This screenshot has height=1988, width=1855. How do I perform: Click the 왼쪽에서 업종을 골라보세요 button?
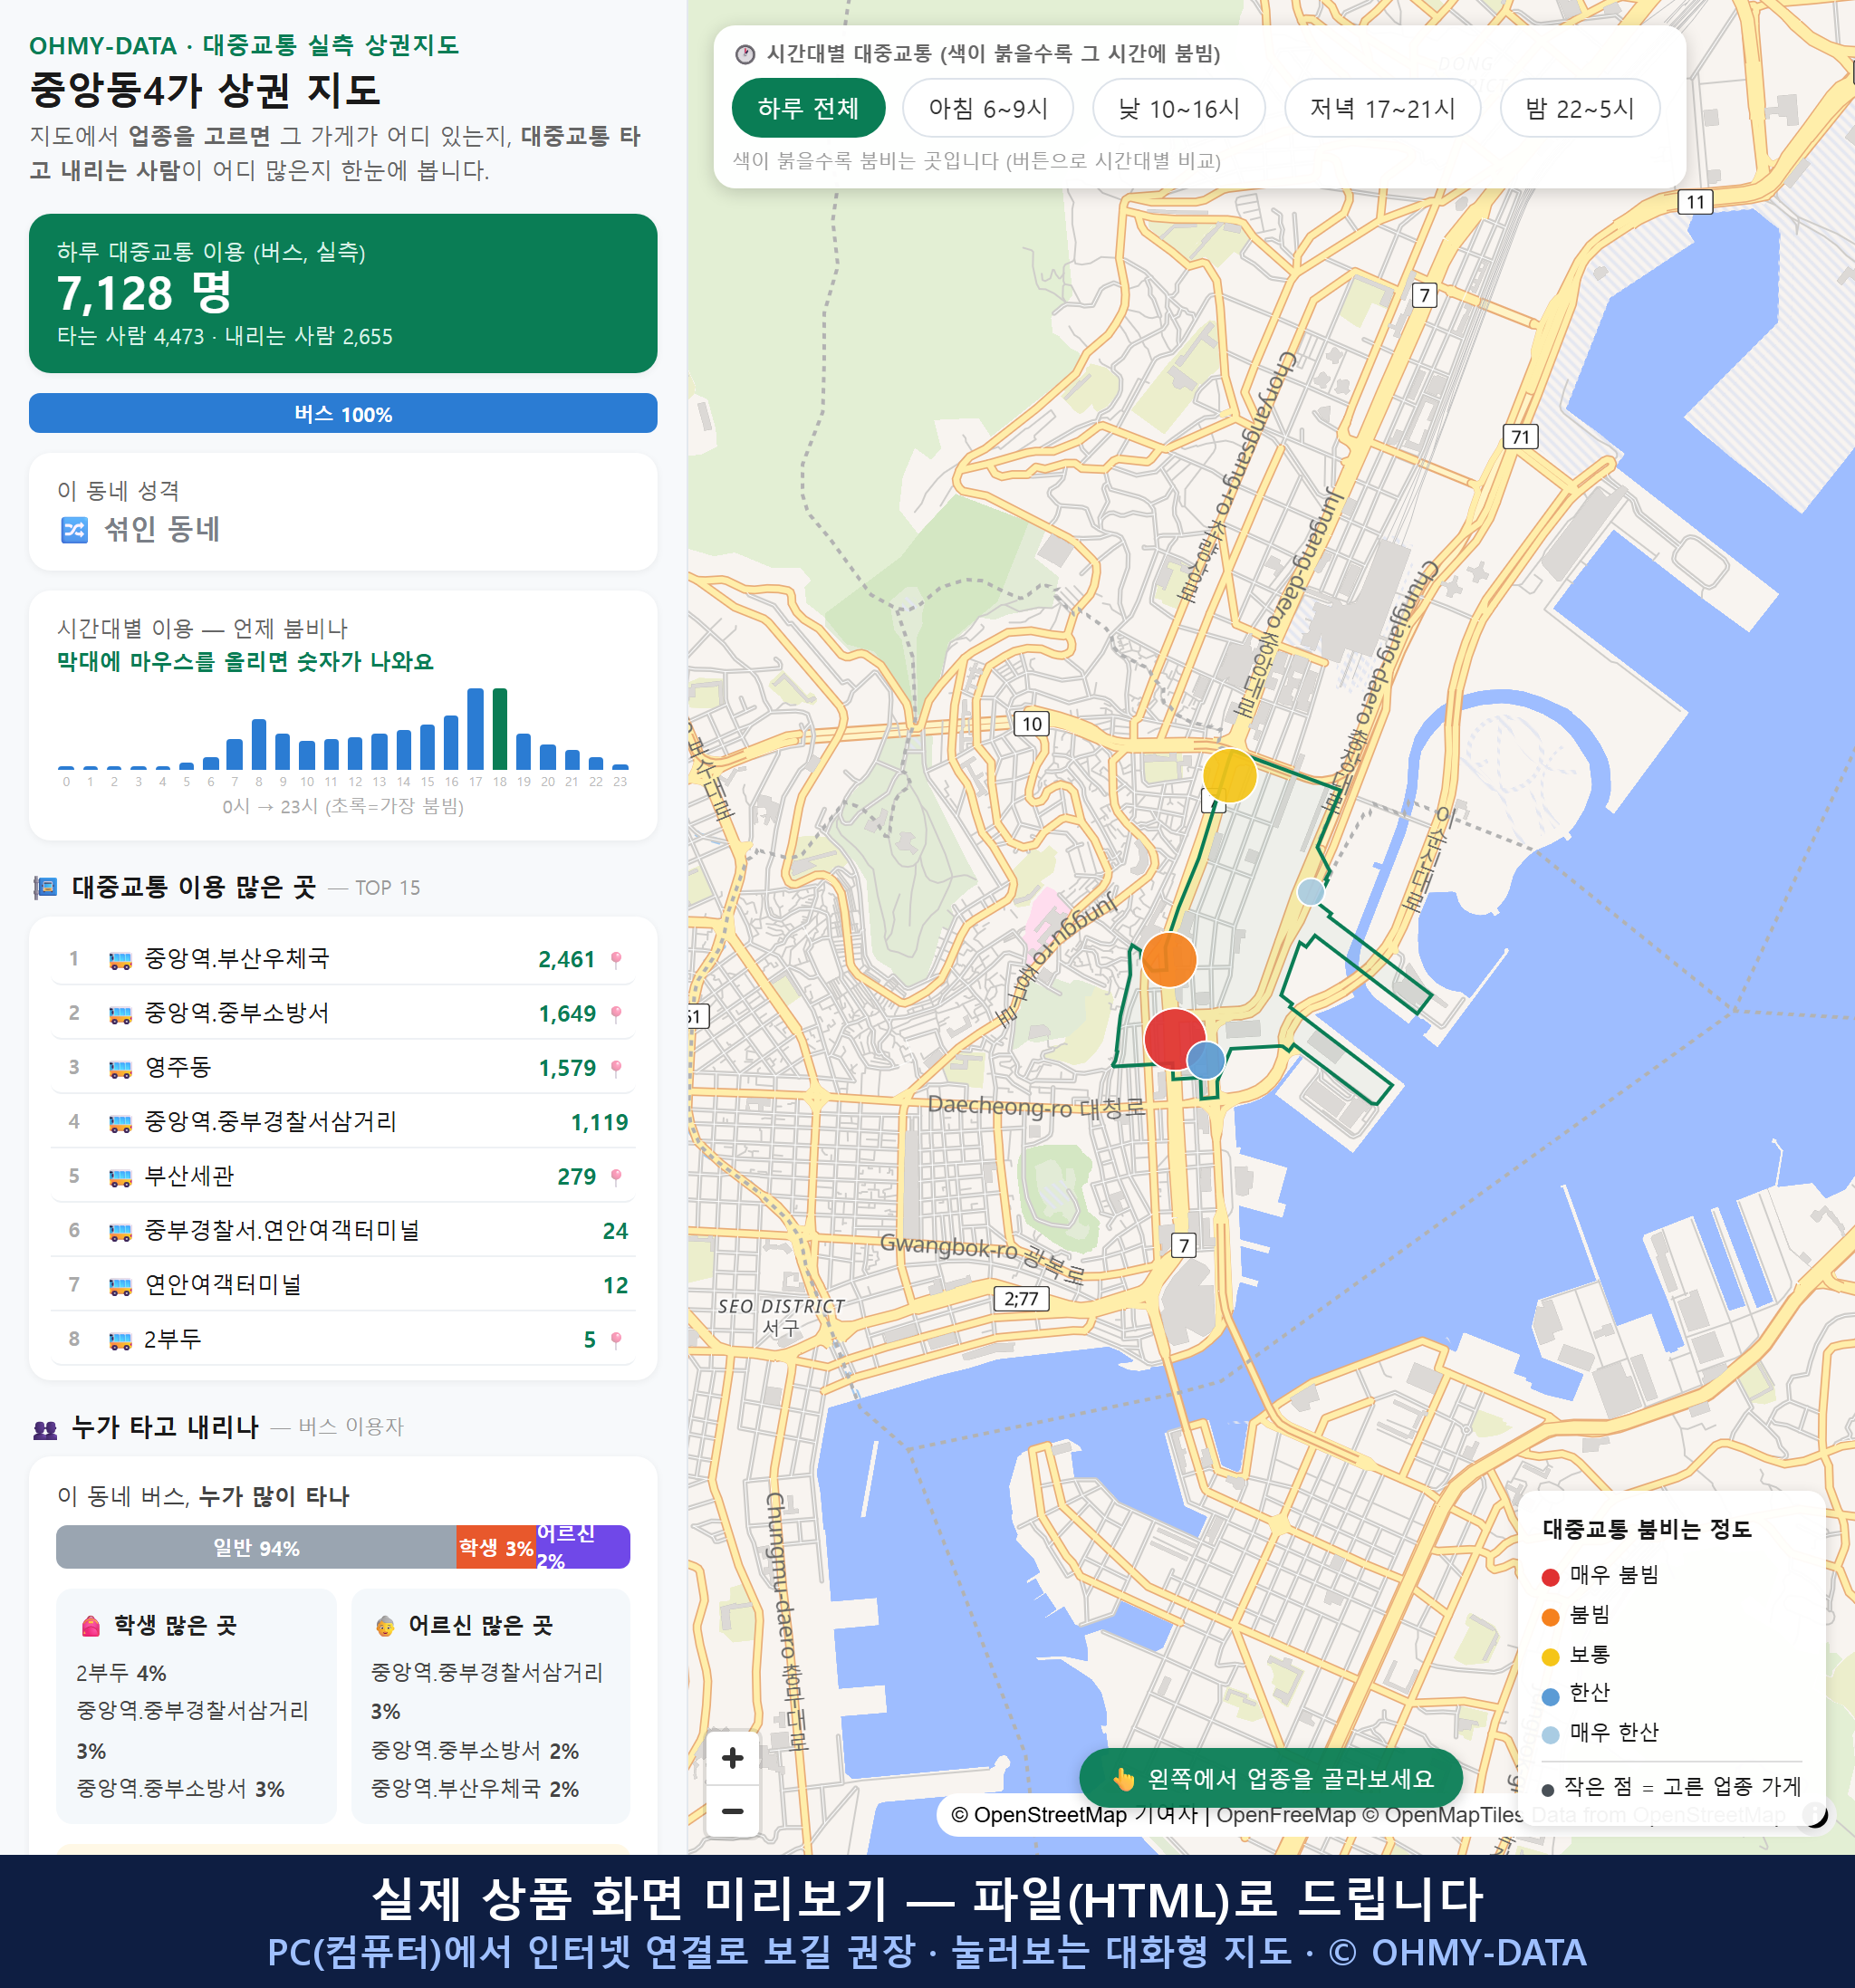point(1271,1778)
